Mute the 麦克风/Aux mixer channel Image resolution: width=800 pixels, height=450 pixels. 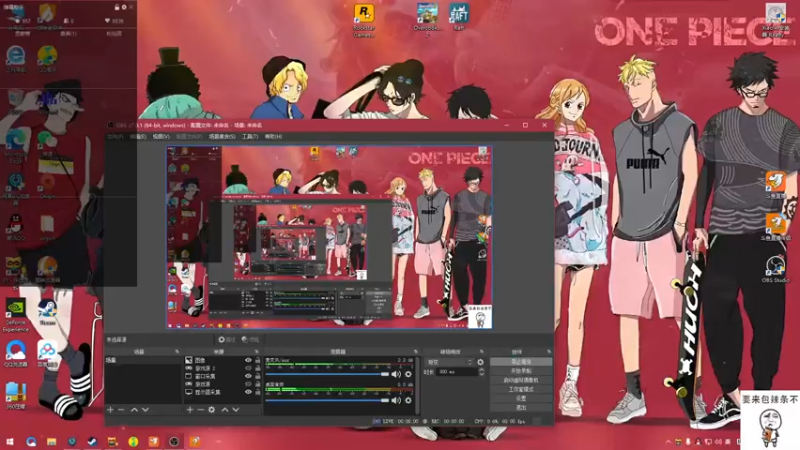[396, 374]
